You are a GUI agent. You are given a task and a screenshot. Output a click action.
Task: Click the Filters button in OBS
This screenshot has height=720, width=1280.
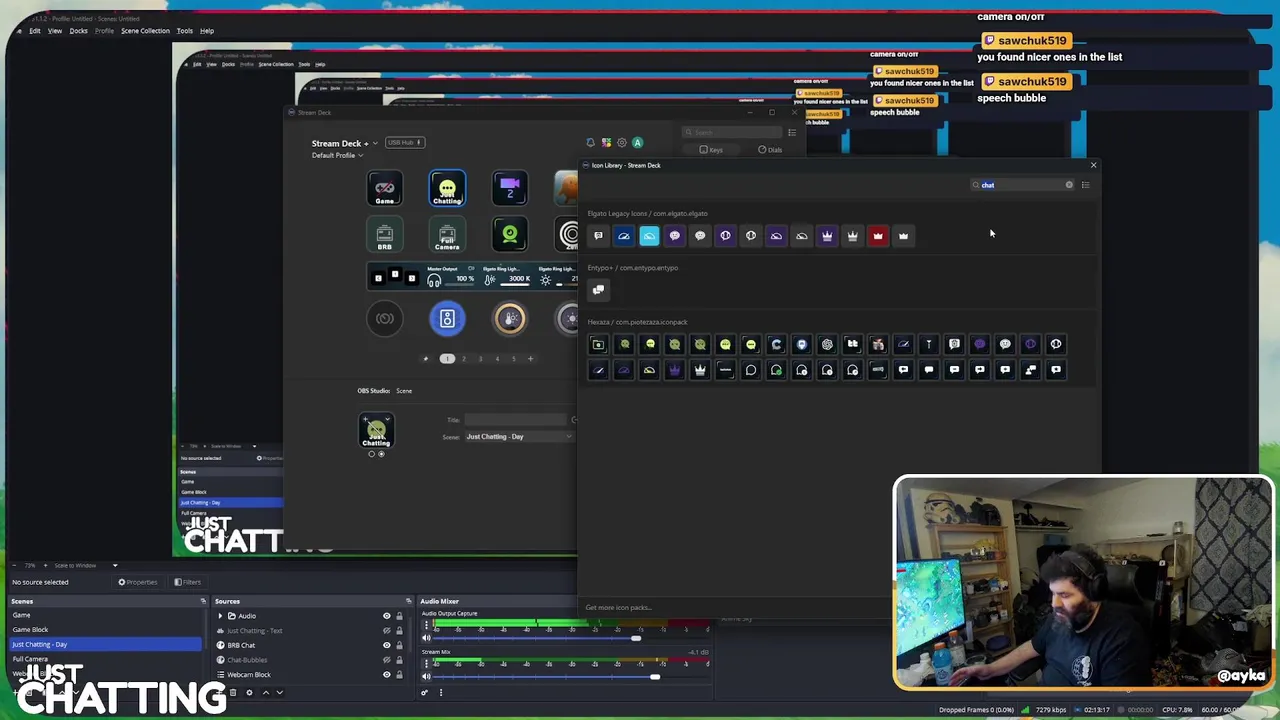click(187, 582)
